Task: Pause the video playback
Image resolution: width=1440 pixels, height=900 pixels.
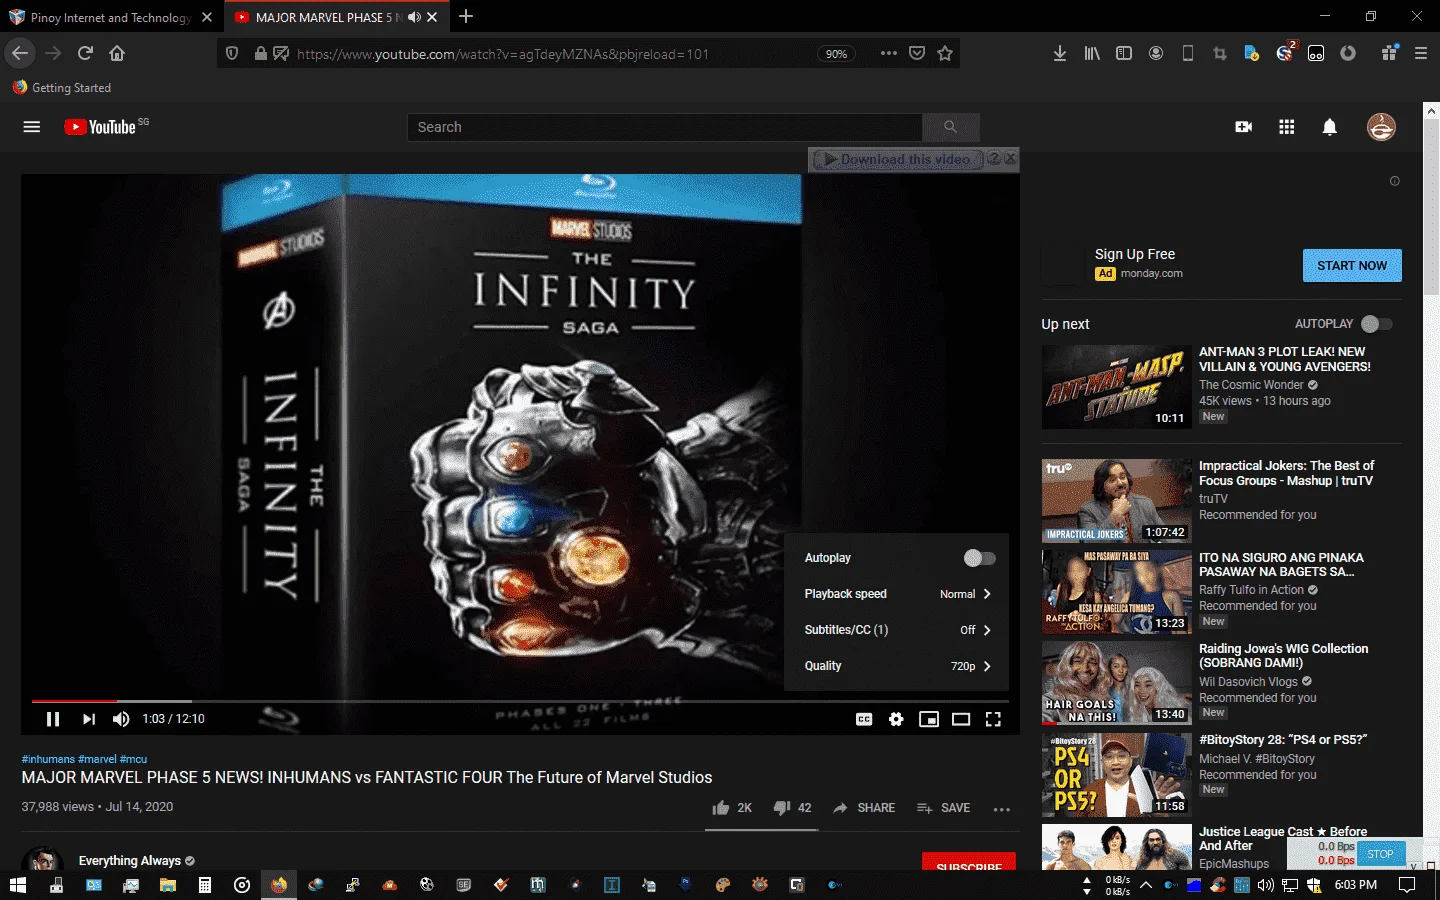Action: (53, 719)
